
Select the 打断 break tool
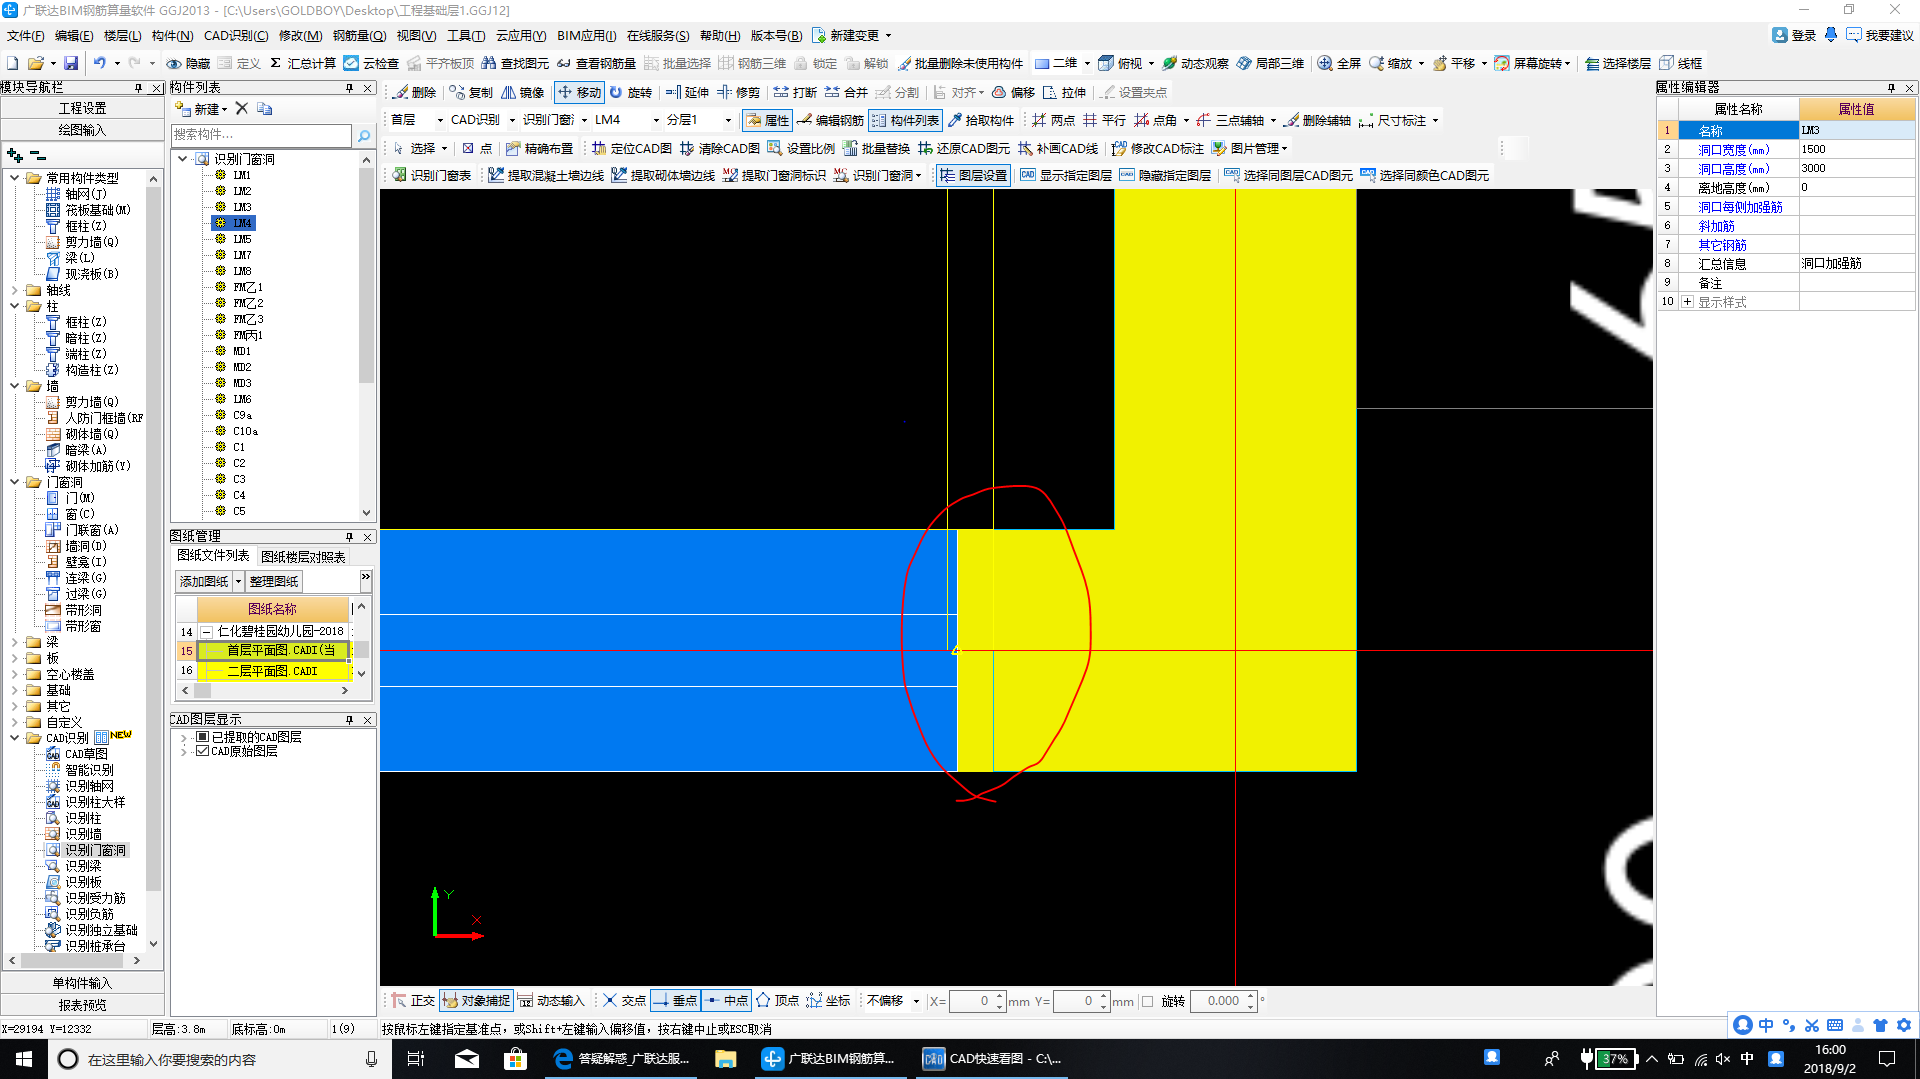(795, 92)
